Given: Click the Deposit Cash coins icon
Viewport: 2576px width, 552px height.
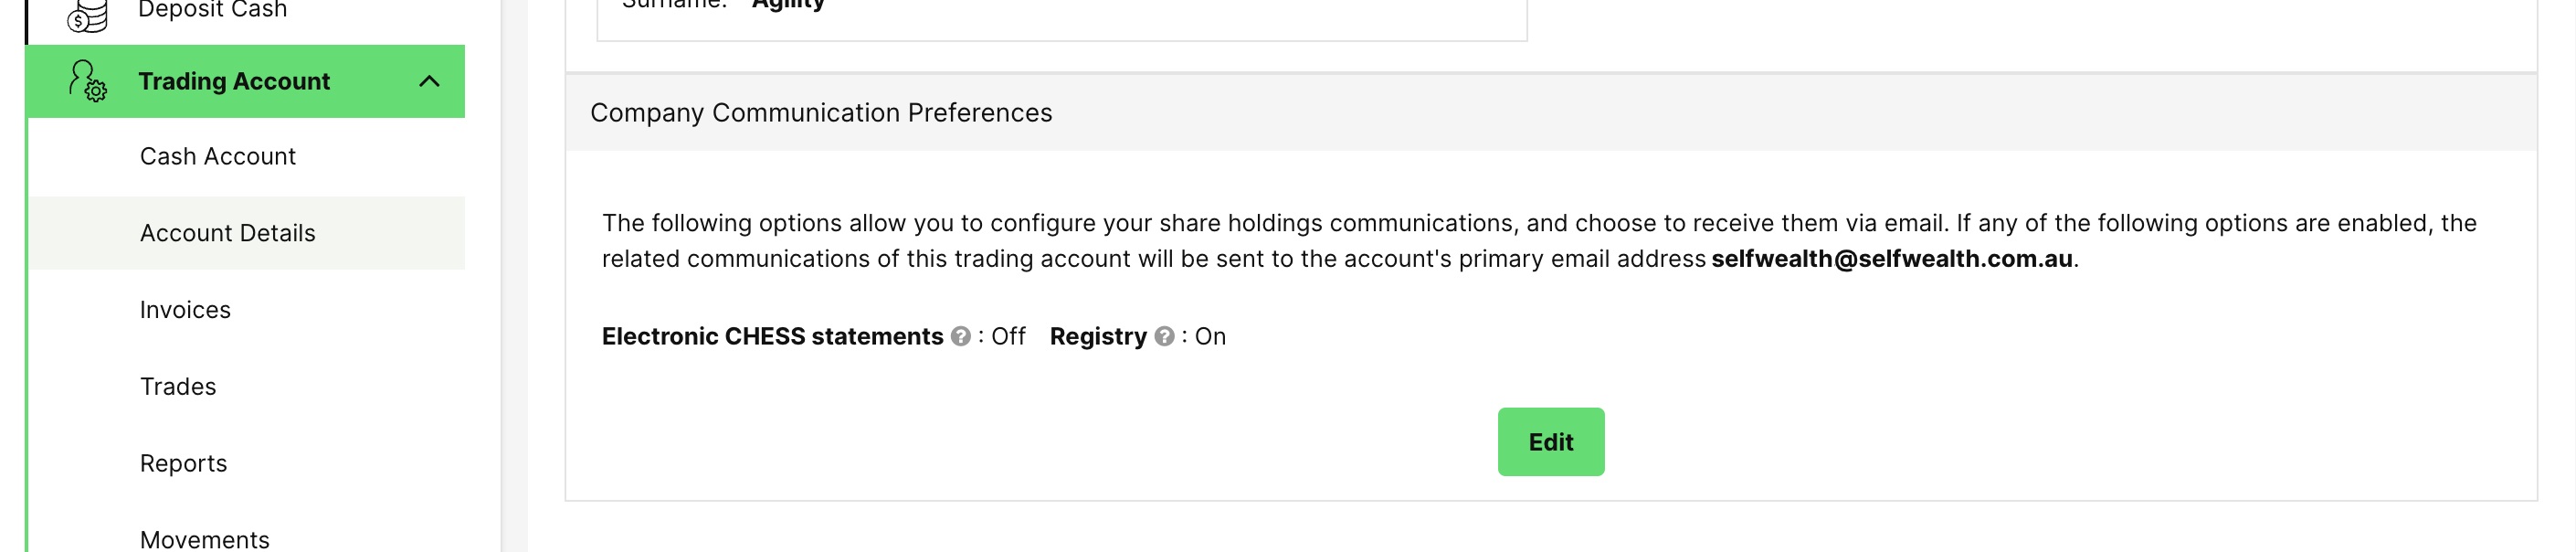Looking at the screenshot, I should 88,14.
